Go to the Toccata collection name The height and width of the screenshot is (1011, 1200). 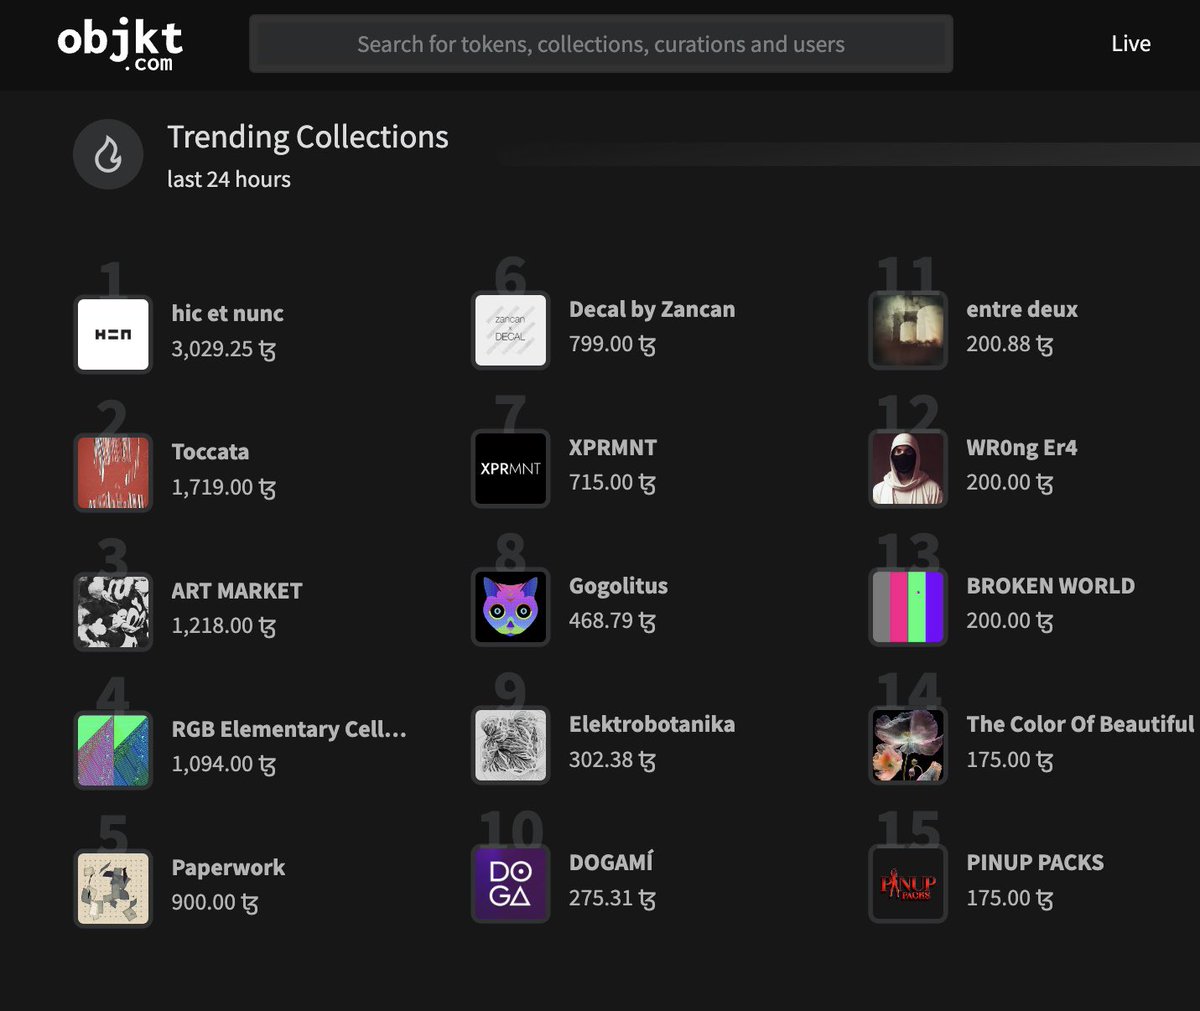tap(210, 451)
